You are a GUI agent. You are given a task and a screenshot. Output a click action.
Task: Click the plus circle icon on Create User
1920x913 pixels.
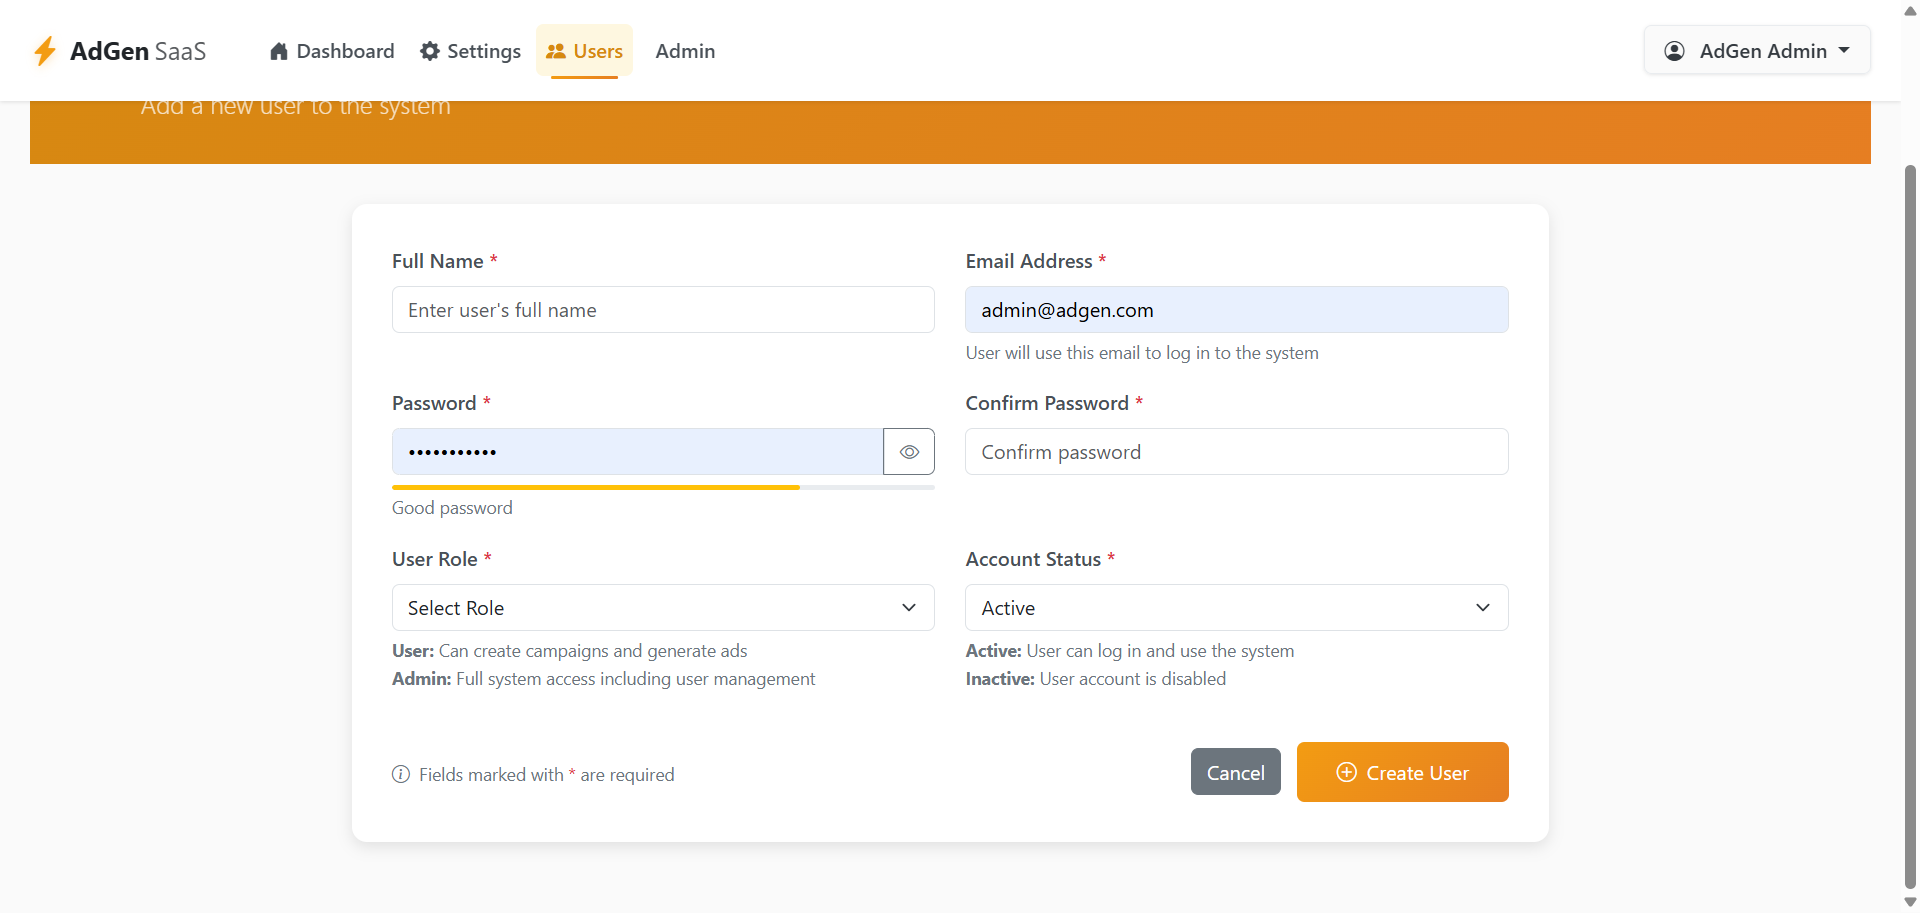(1347, 772)
